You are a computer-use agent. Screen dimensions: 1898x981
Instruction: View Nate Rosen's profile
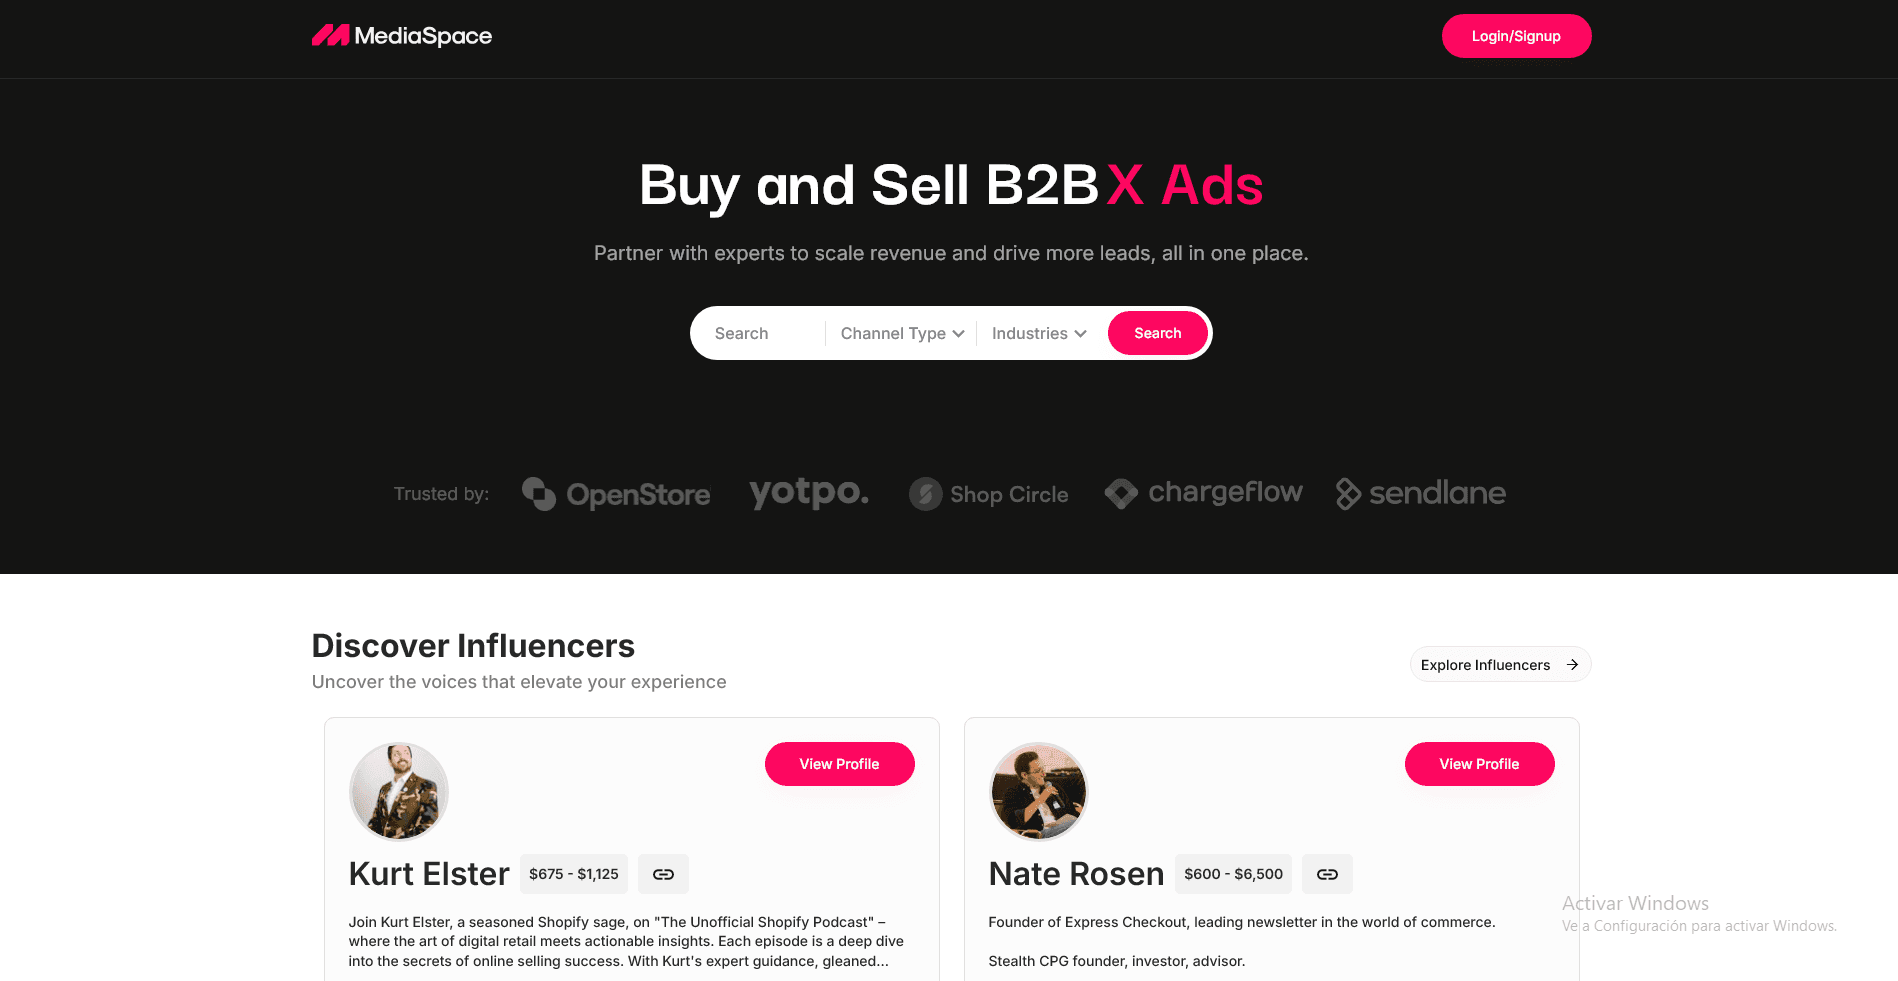[1479, 764]
